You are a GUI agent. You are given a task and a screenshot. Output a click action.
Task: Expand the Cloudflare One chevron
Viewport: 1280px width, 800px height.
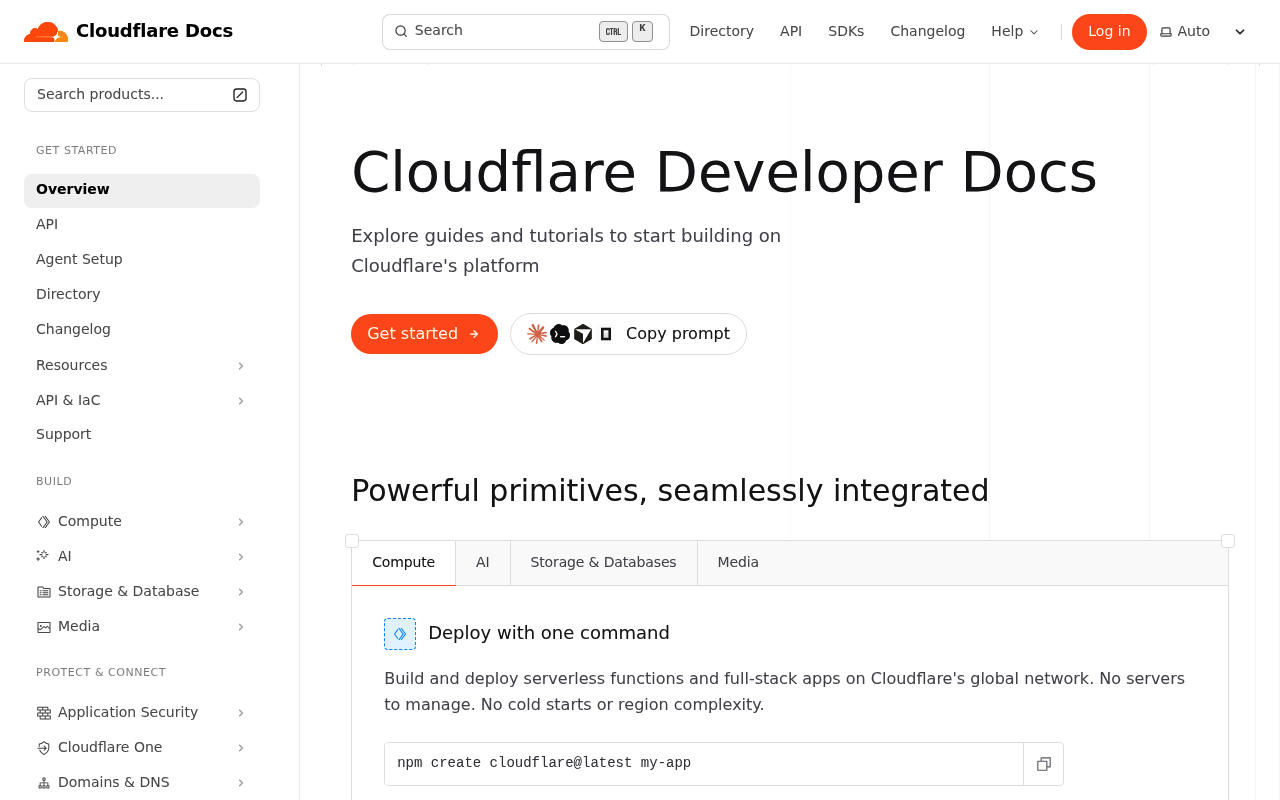point(241,748)
